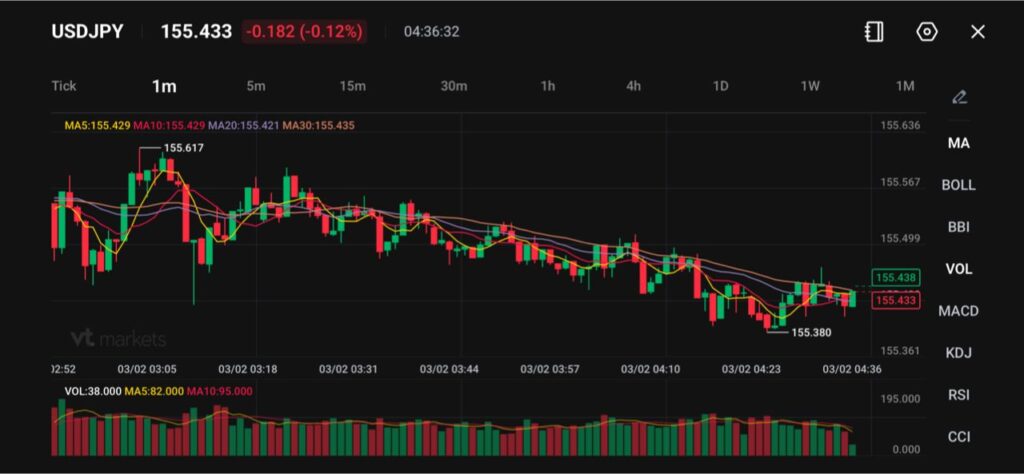Screen dimensions: 1024x474
Task: Toggle the BBI overlay indicator
Action: (x=958, y=227)
